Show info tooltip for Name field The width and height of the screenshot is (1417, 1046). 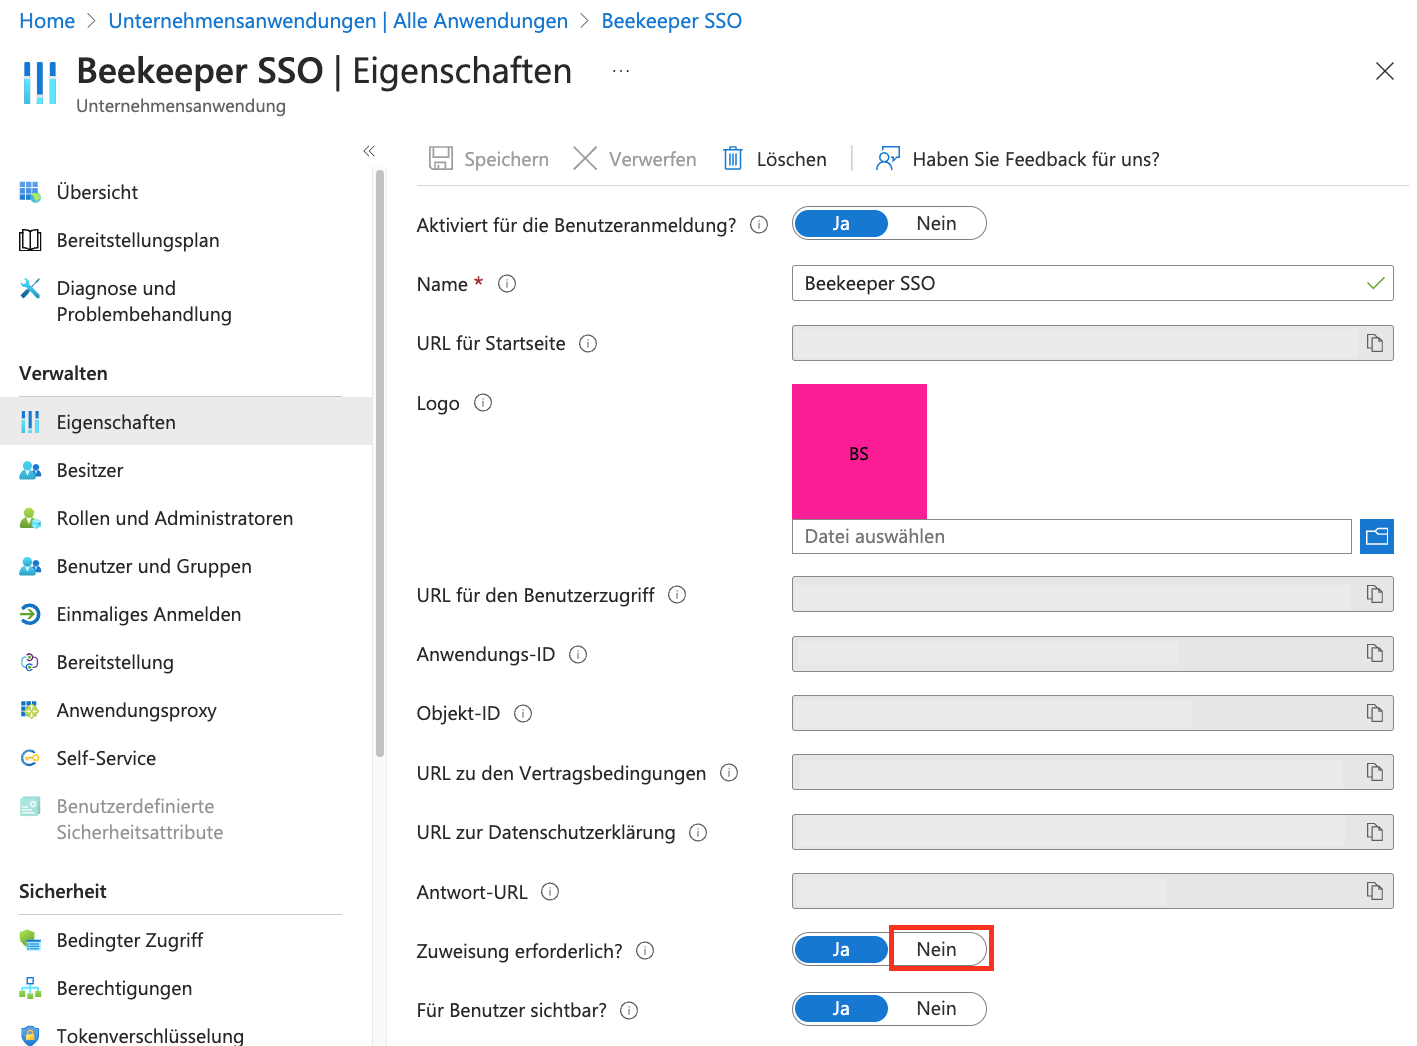[x=507, y=284]
